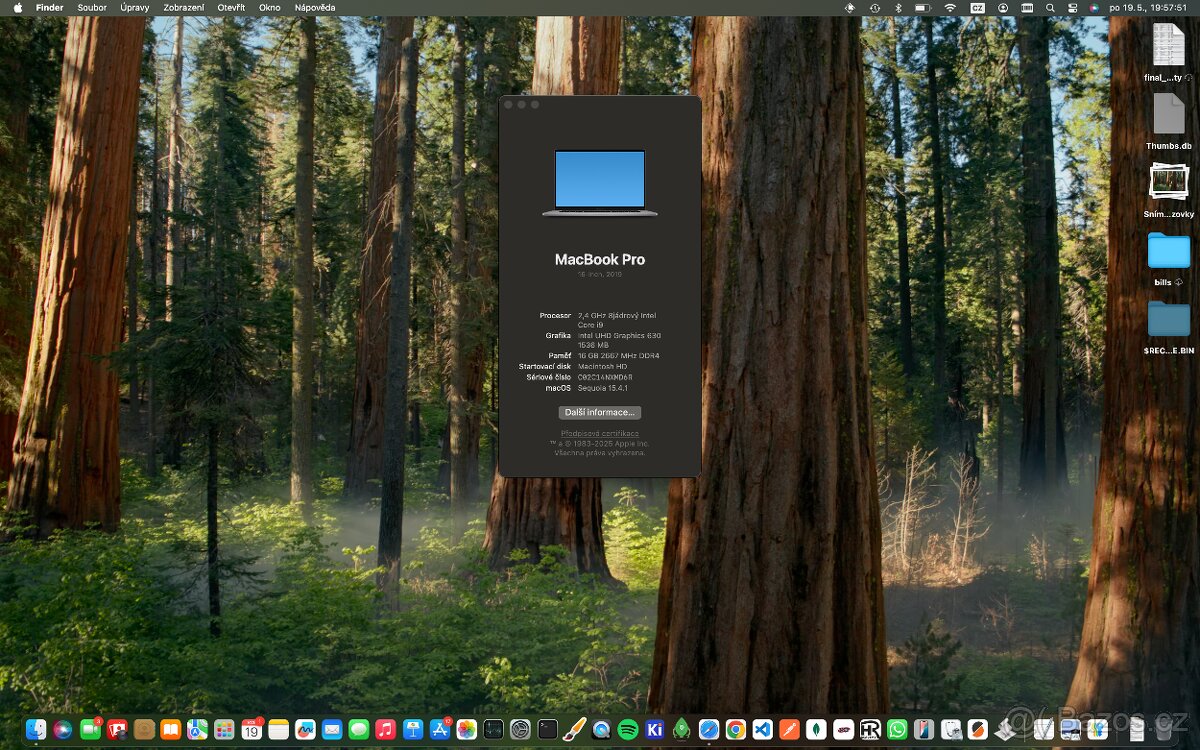Open Books app in the Dock
Viewport: 1200px width, 750px height.
[x=171, y=730]
